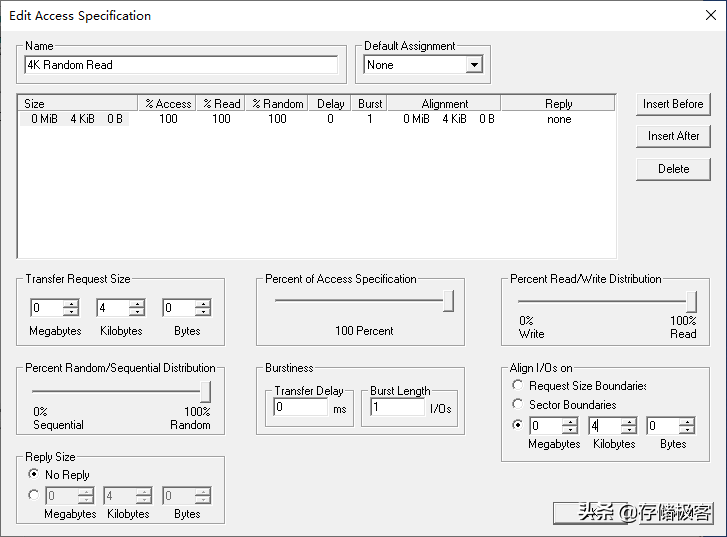Click the Burst column header
Screen dimensions: 727x537
point(370,104)
